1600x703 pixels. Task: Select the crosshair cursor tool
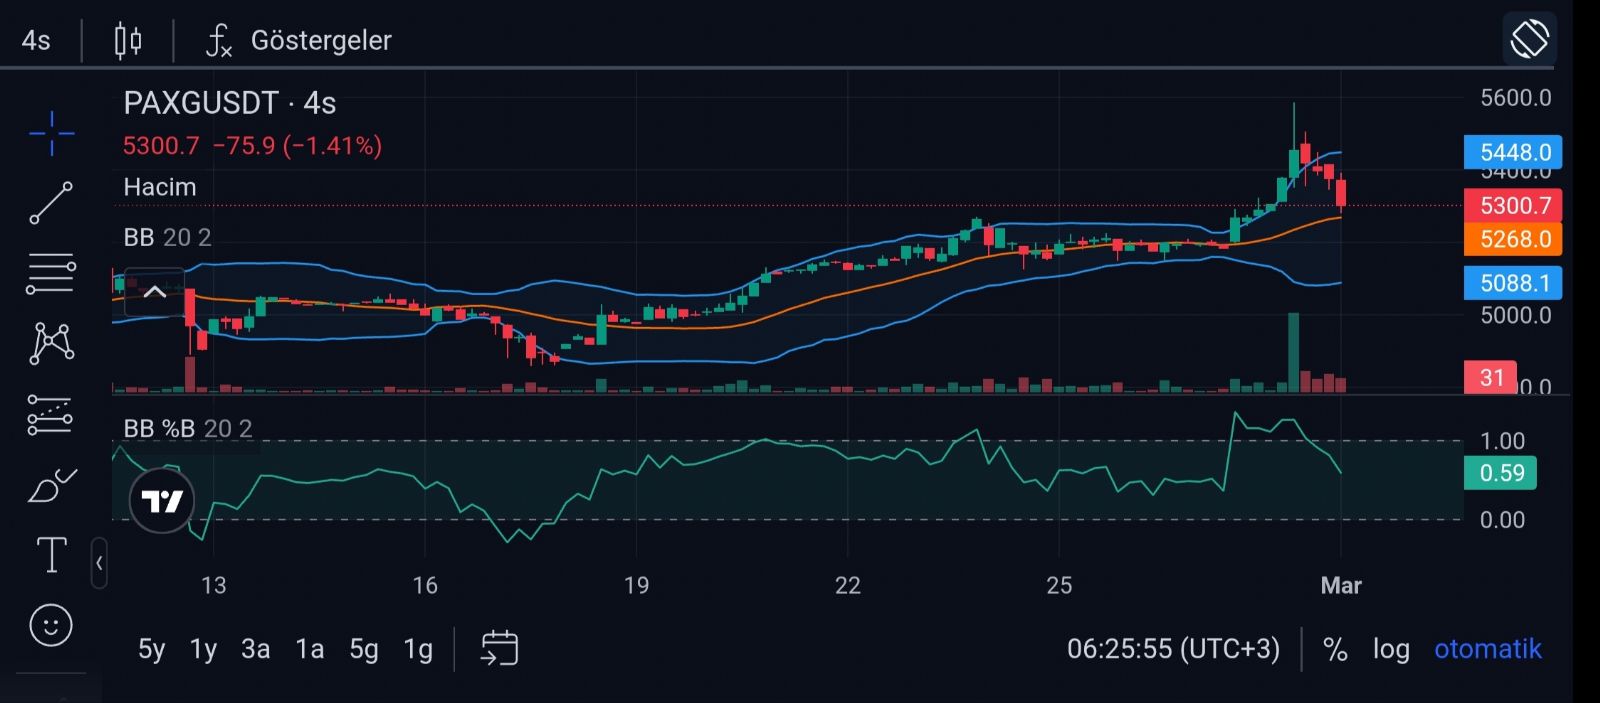[51, 133]
